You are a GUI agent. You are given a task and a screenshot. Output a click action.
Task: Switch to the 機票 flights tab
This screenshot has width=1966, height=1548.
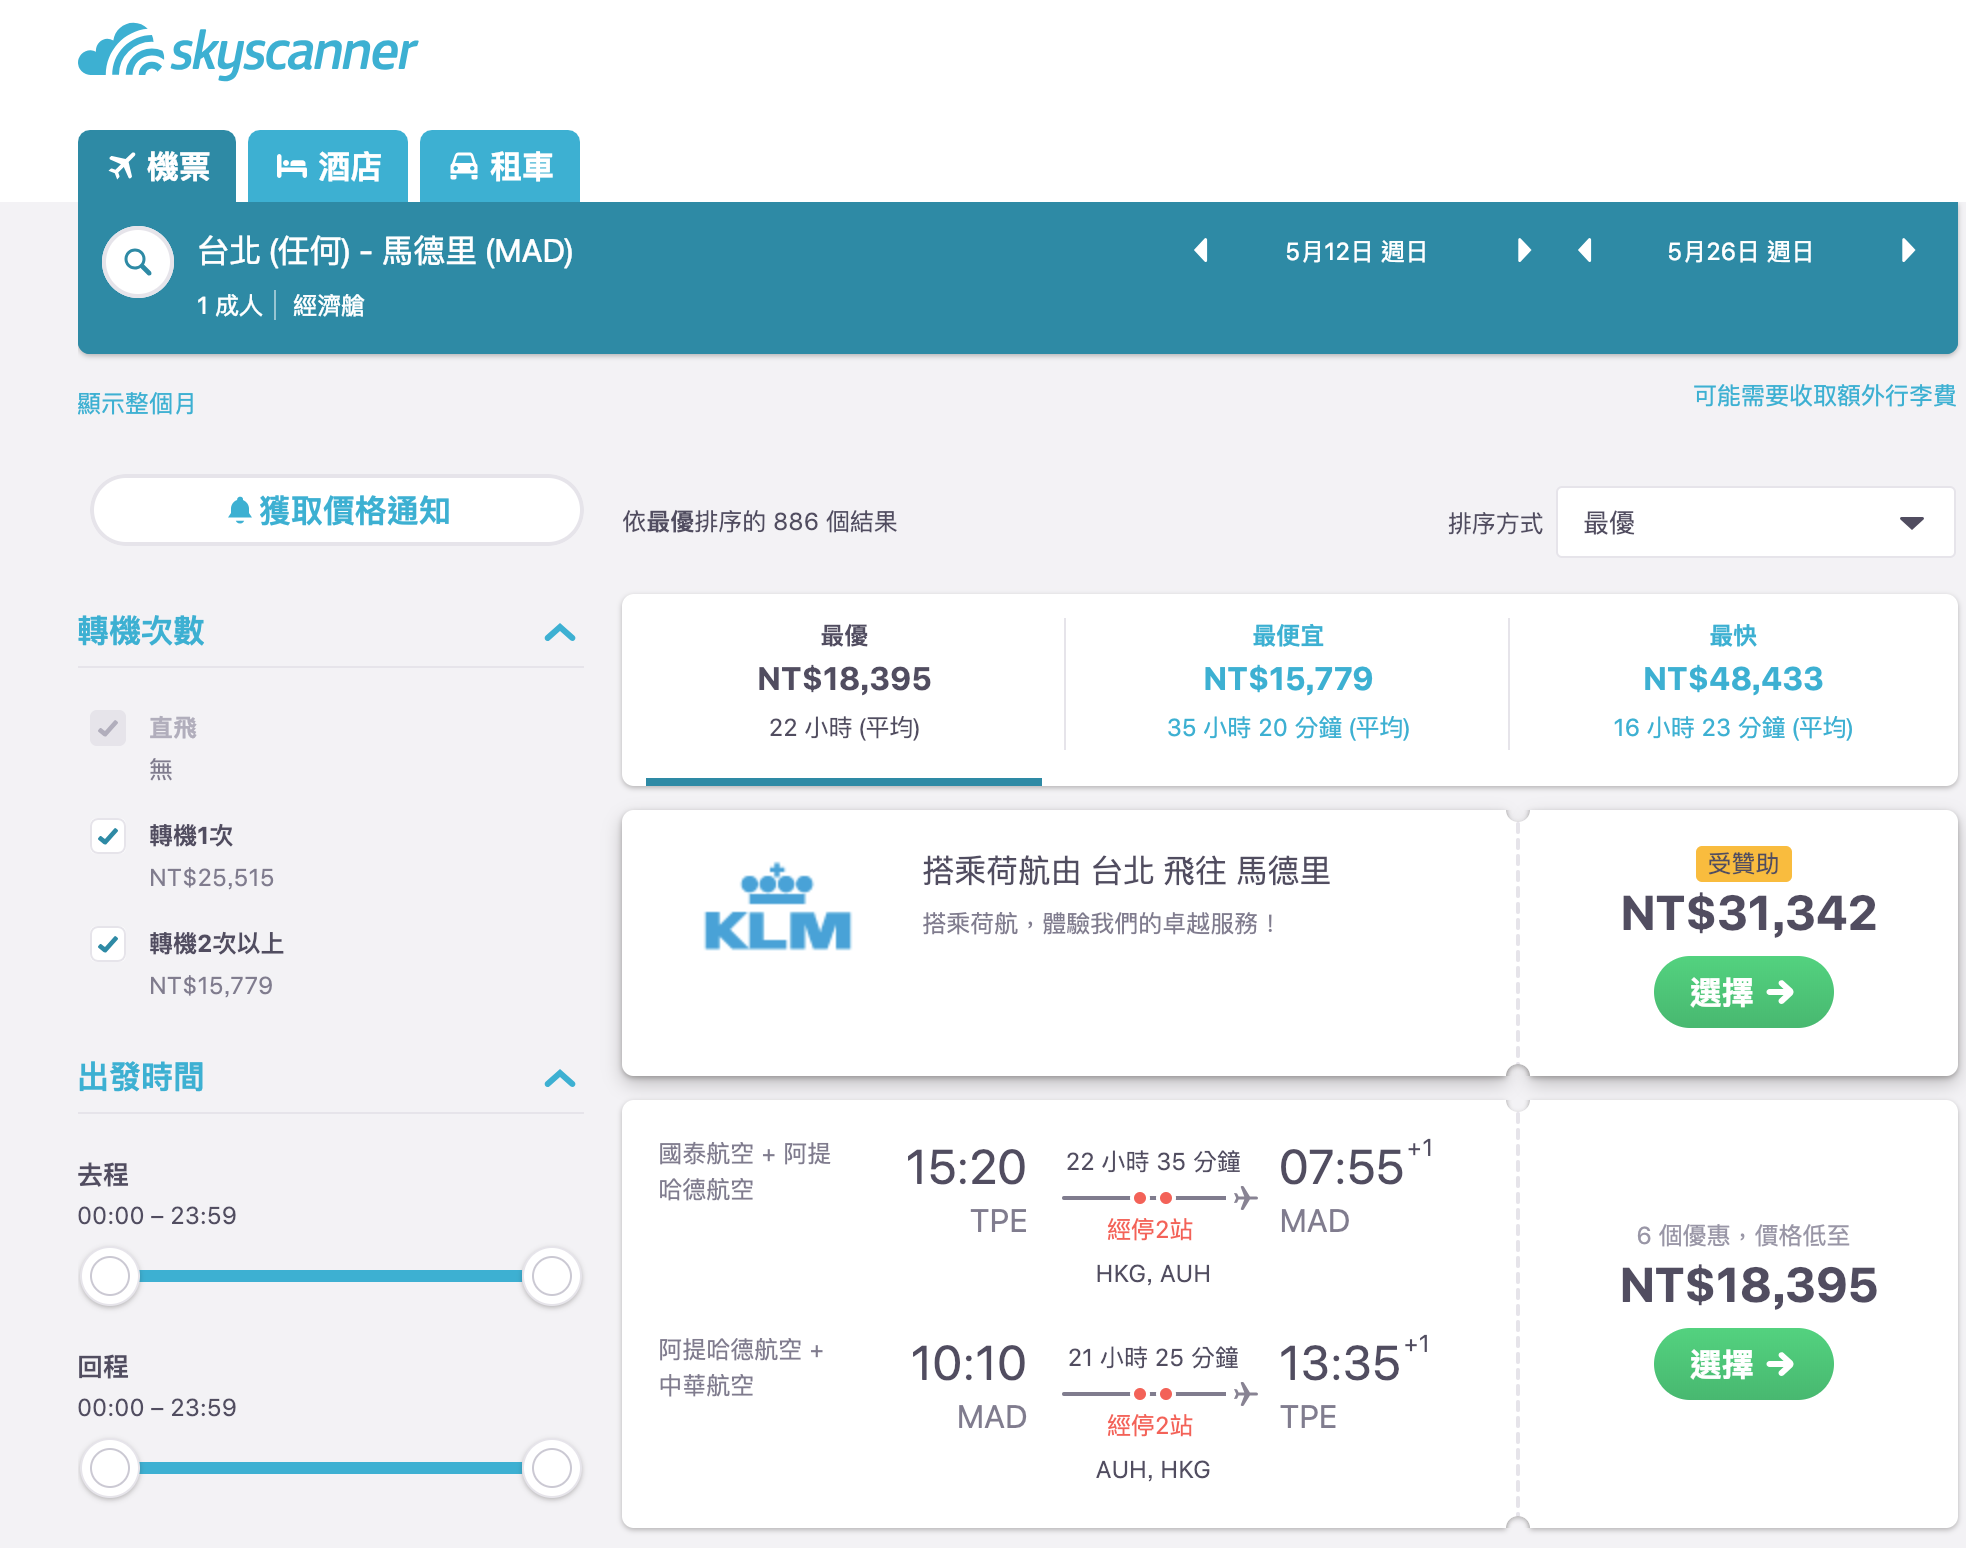[x=157, y=166]
